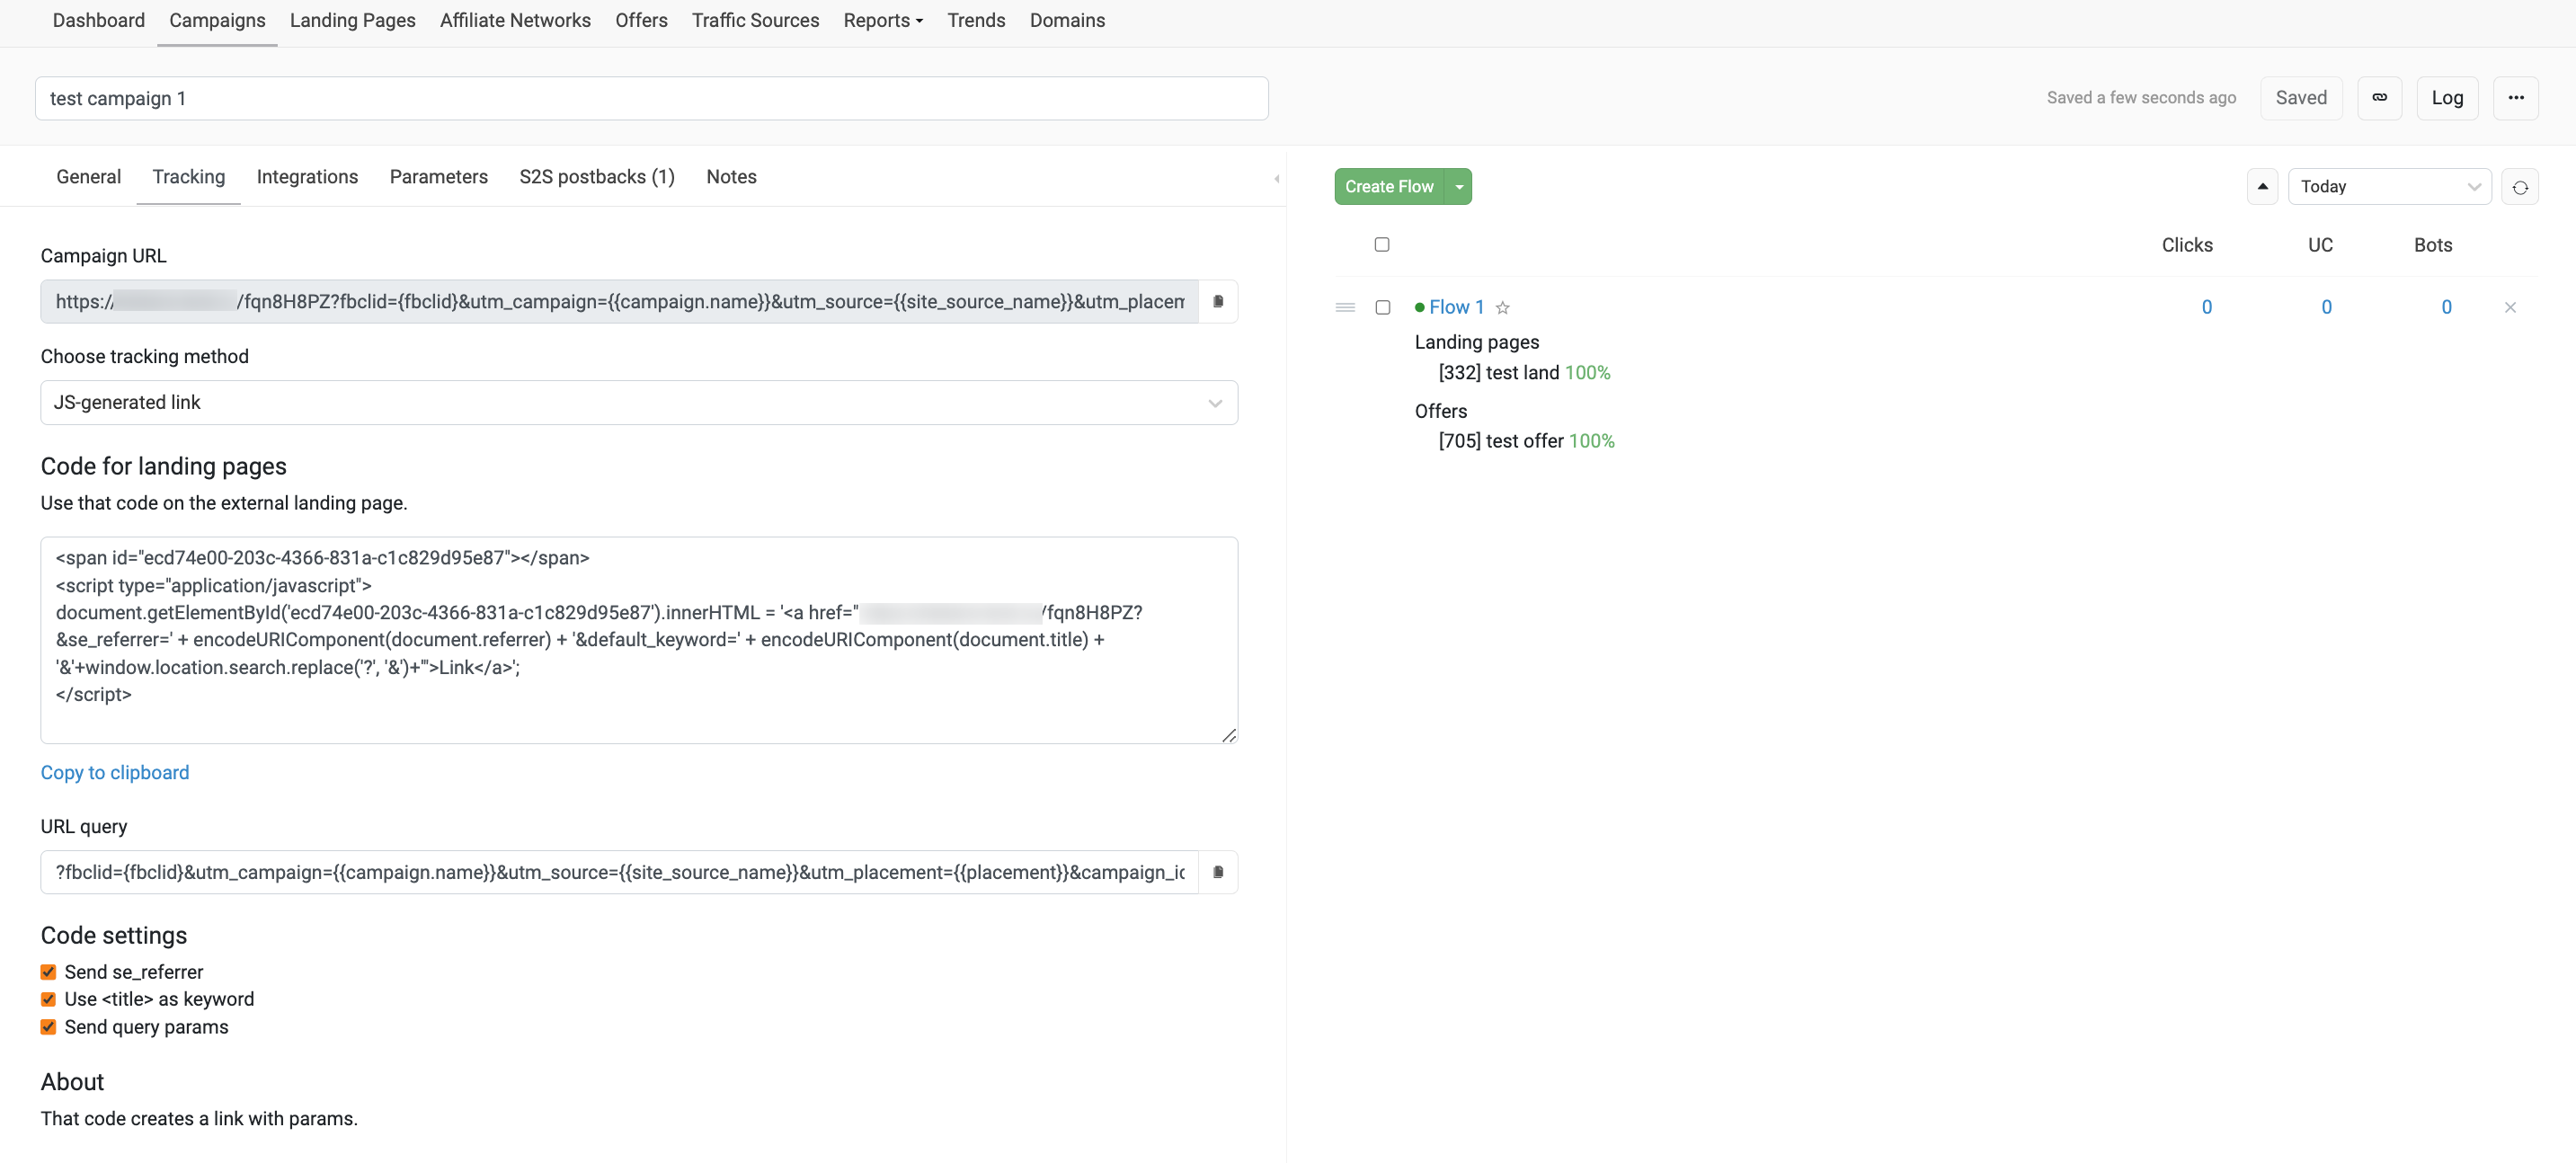The height and width of the screenshot is (1163, 2576).
Task: Open the Reports menu dropdown
Action: (883, 20)
